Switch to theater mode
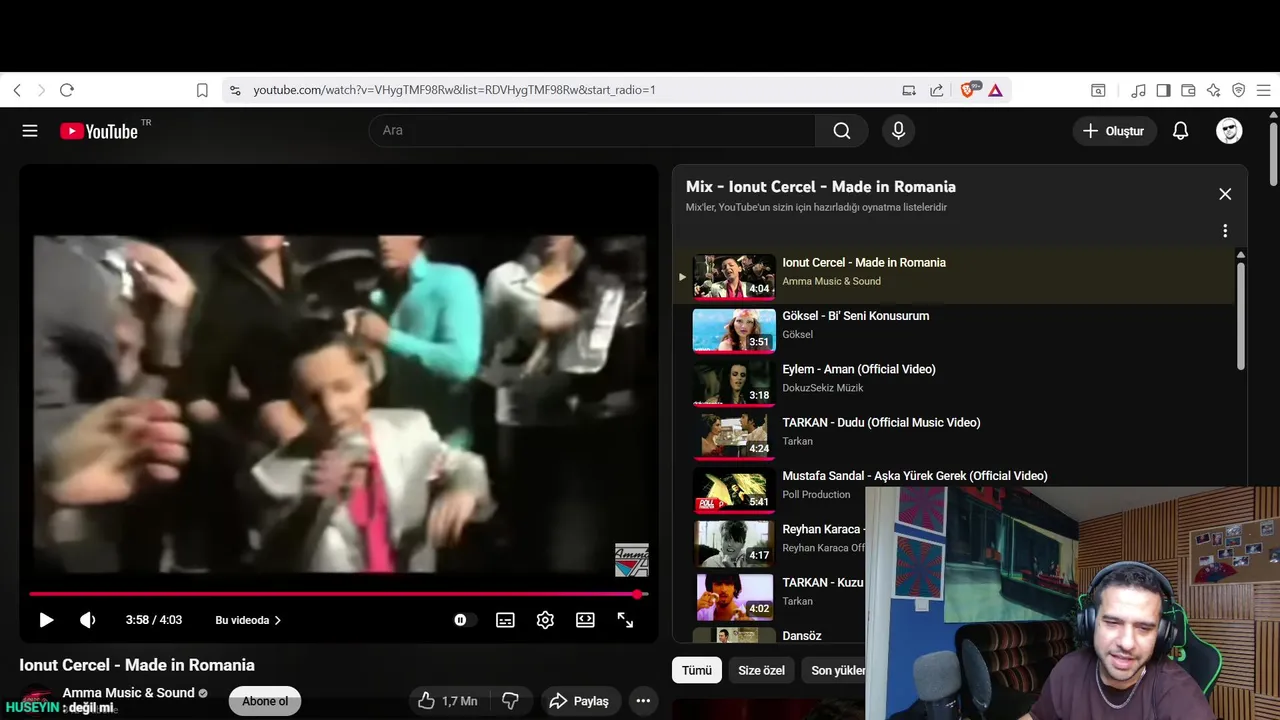The height and width of the screenshot is (720, 1280). point(585,620)
